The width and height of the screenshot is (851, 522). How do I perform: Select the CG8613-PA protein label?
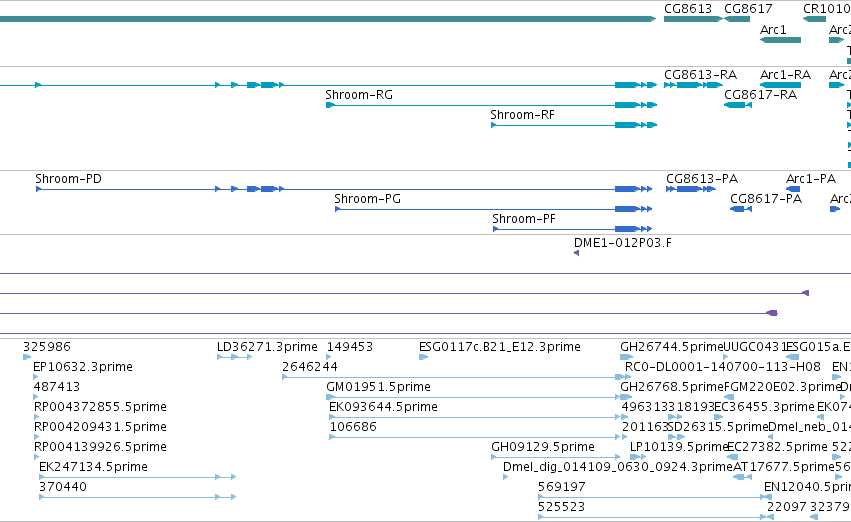point(702,179)
